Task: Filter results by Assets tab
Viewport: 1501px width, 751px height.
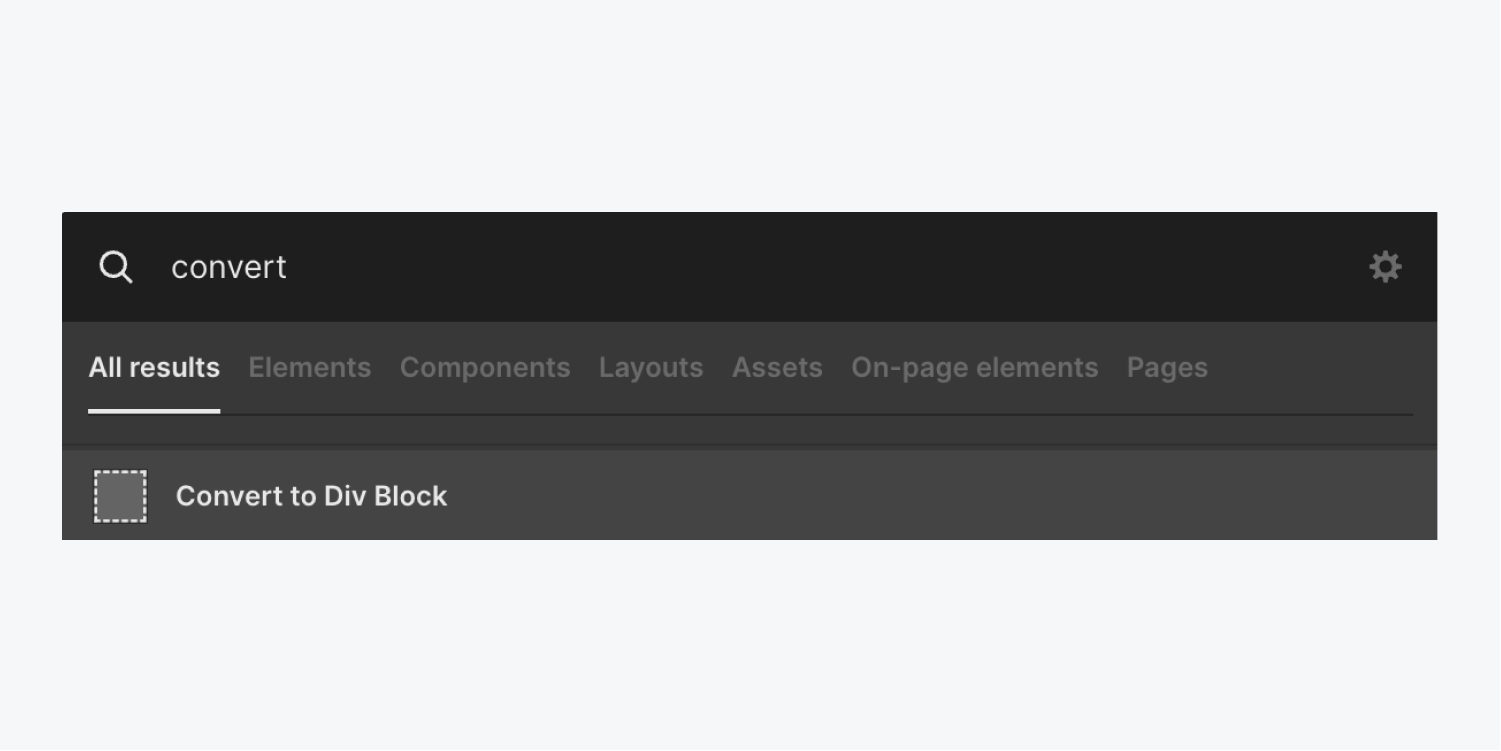Action: pos(777,368)
